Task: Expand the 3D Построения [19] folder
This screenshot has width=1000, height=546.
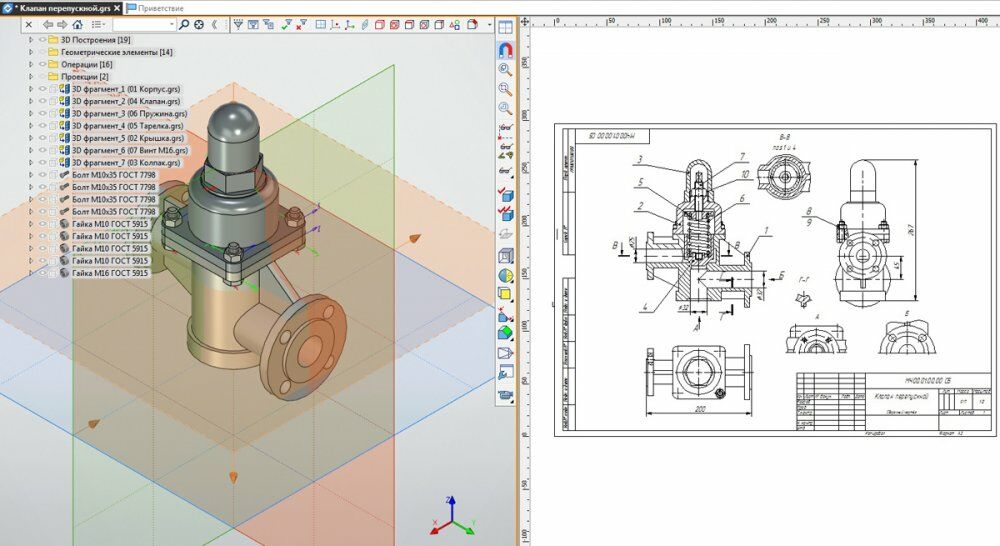Action: pos(31,40)
